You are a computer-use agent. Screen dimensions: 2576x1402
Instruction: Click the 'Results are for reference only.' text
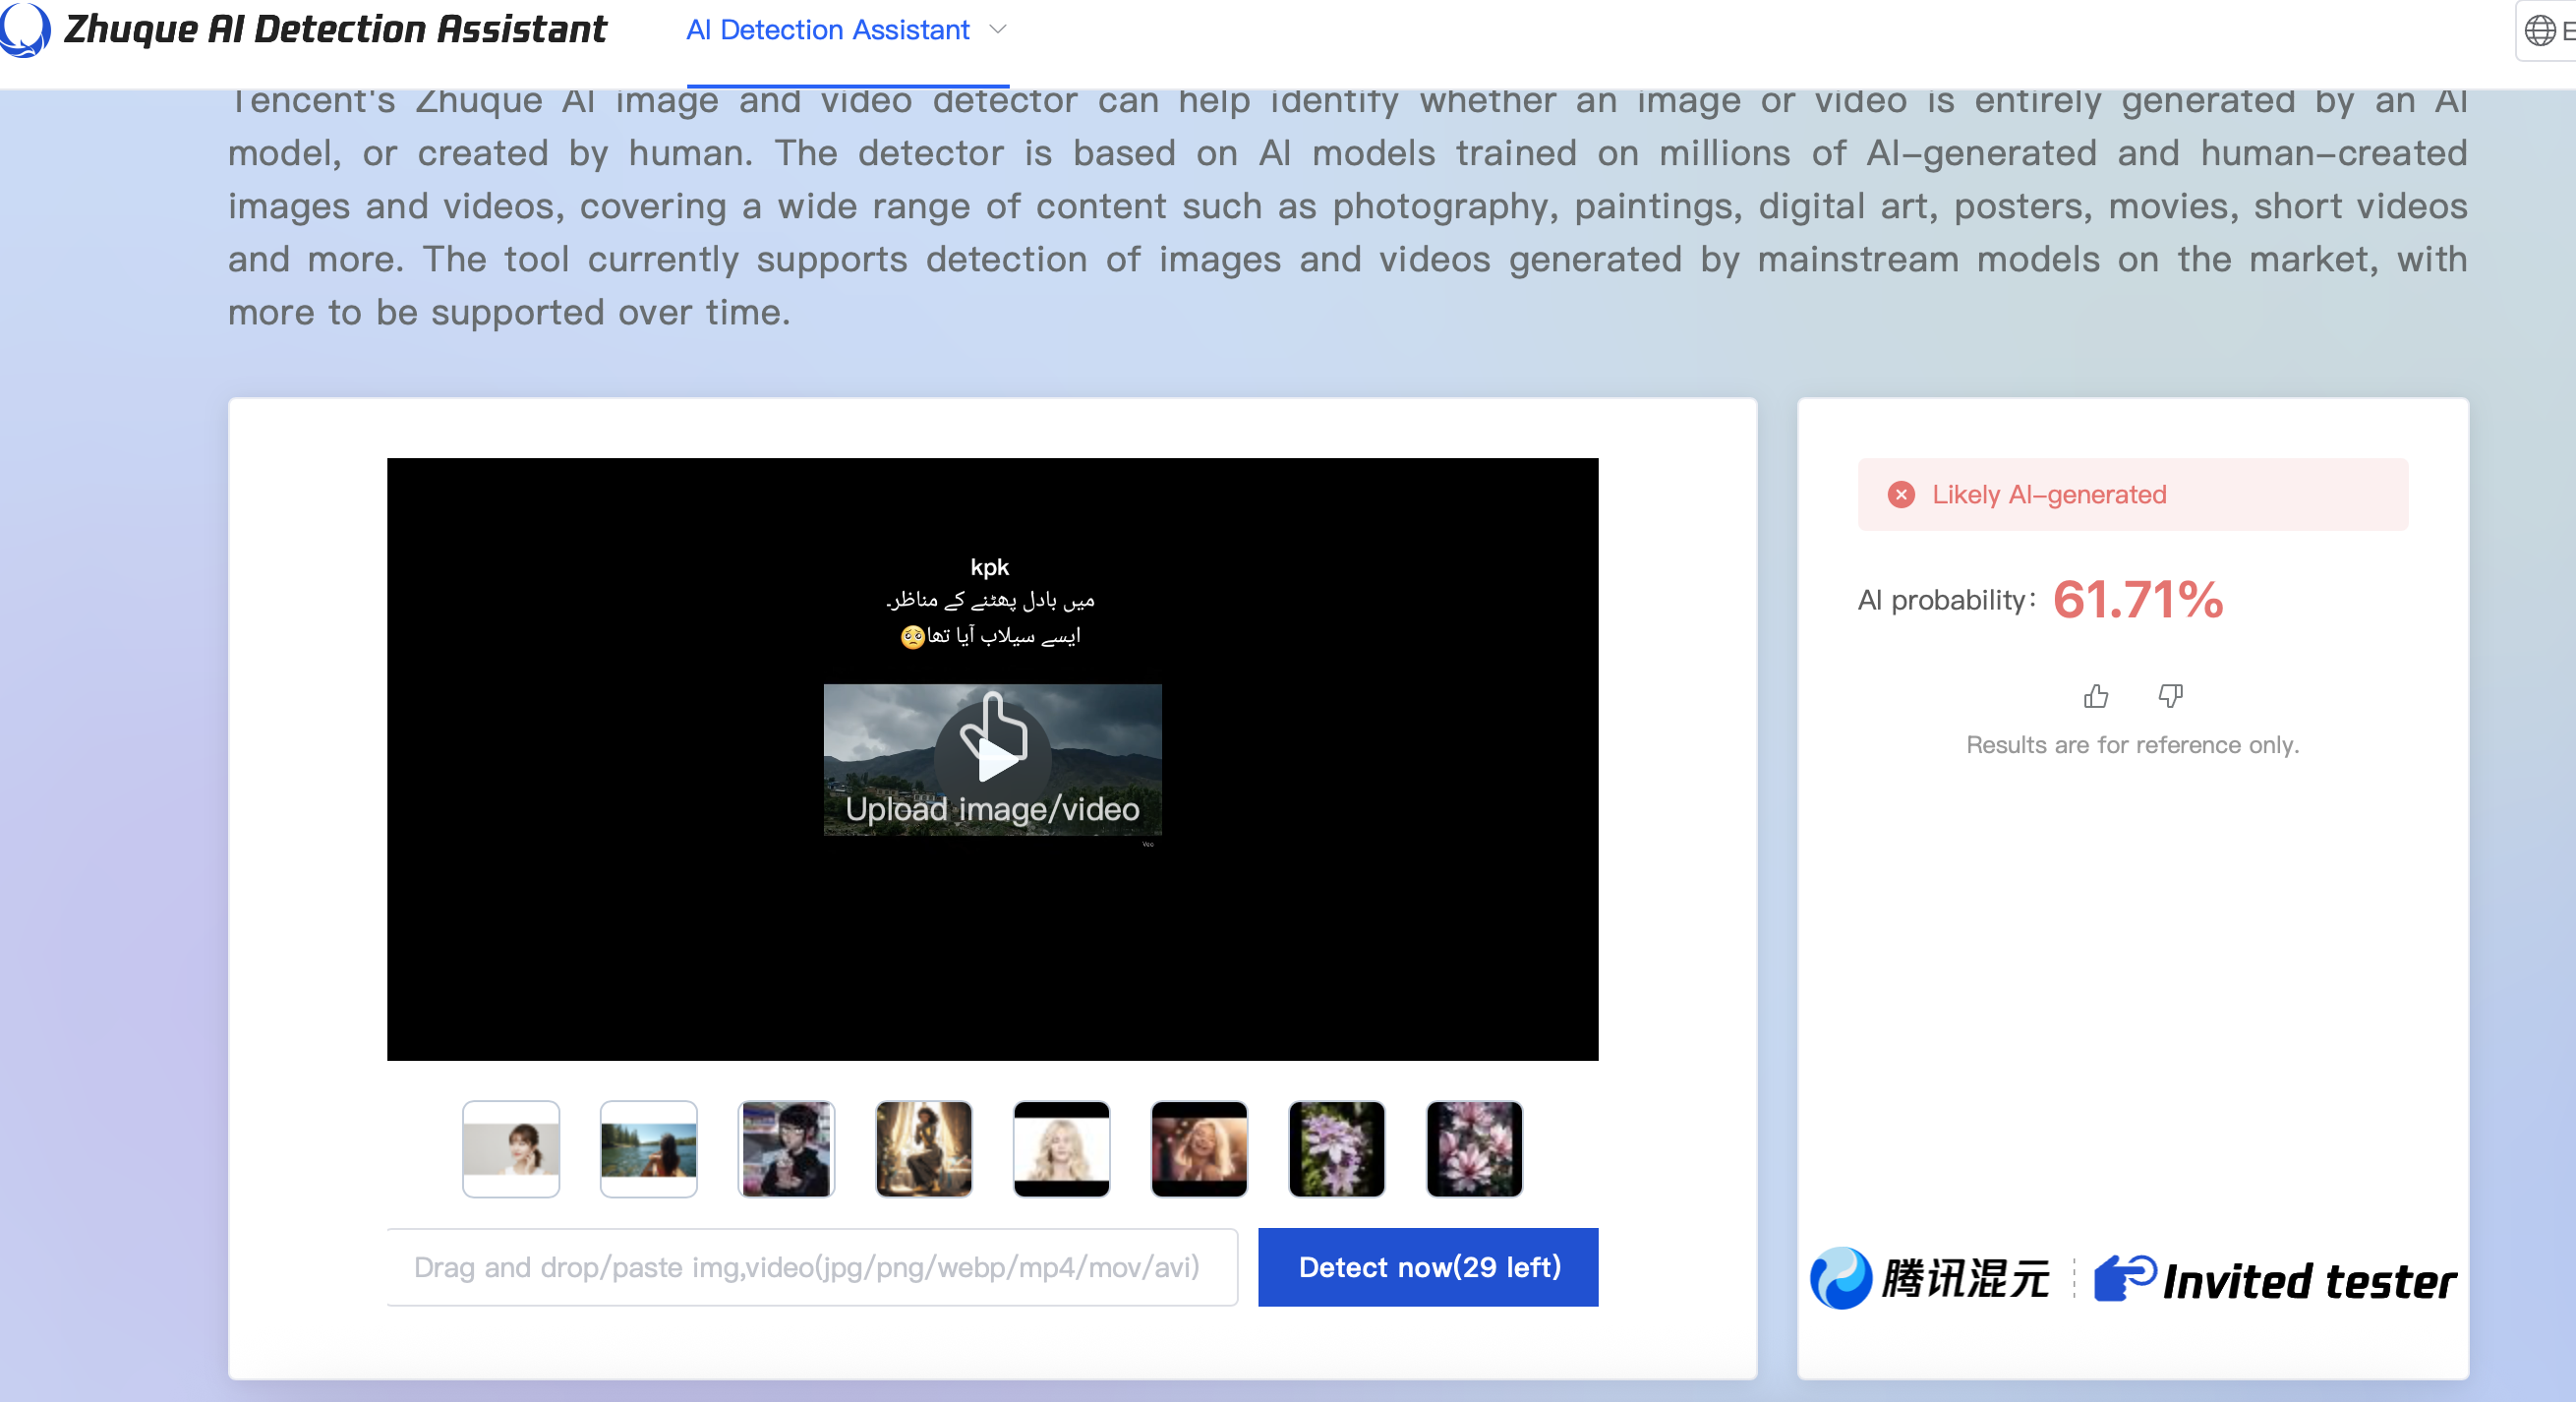tap(2132, 745)
